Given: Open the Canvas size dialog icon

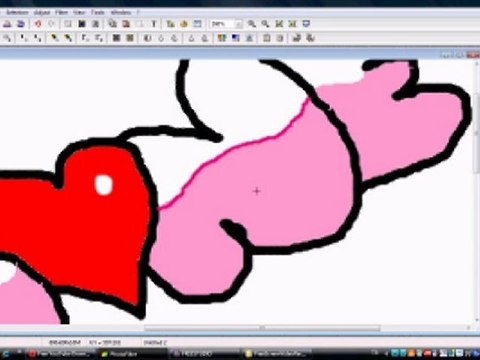Looking at the screenshot, I should coord(126,24).
